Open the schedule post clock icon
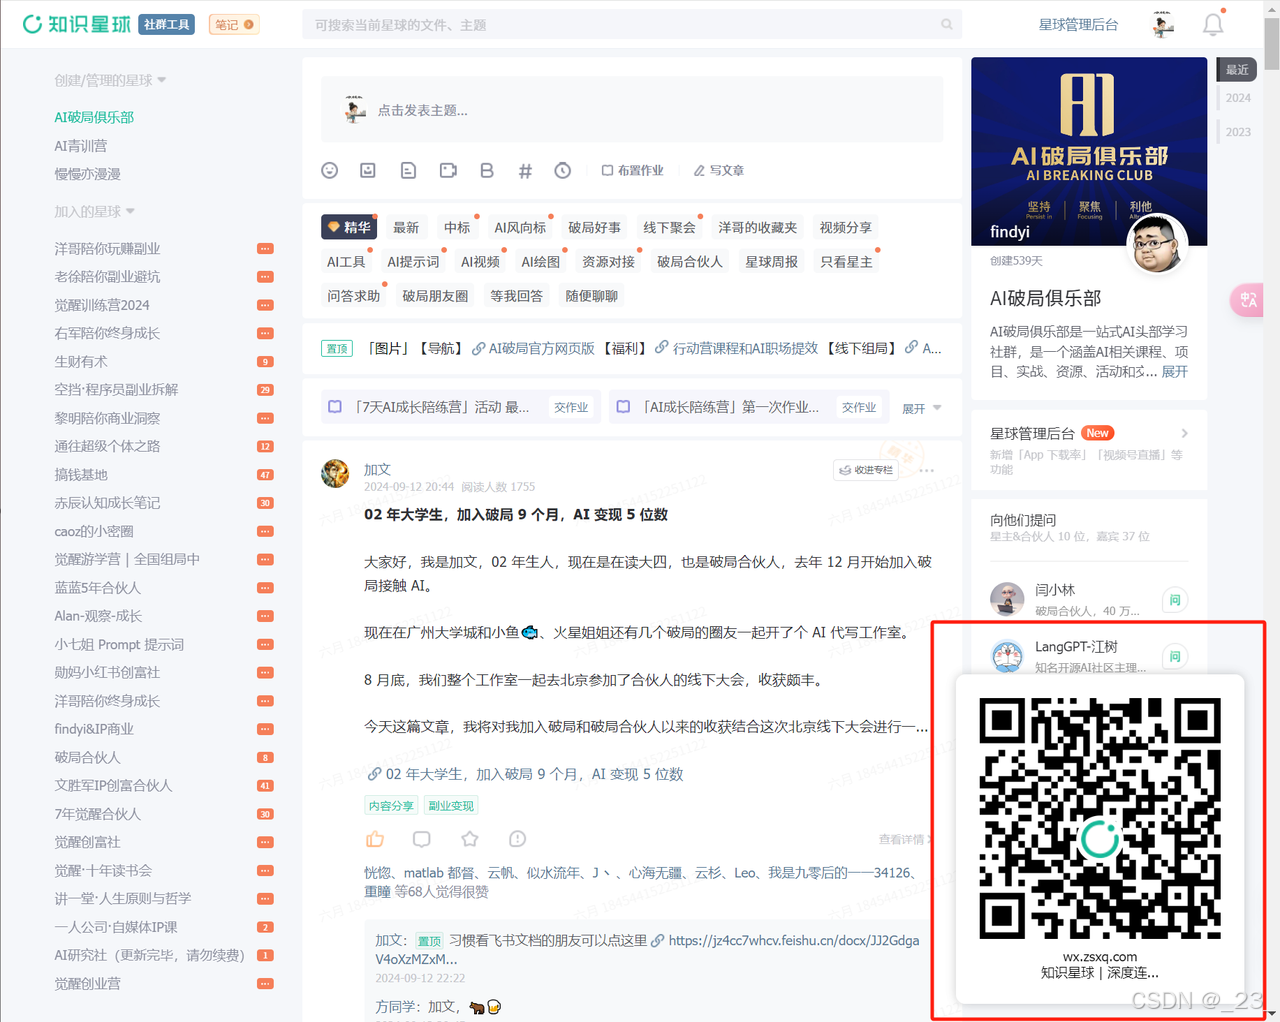This screenshot has width=1280, height=1022. (x=563, y=170)
